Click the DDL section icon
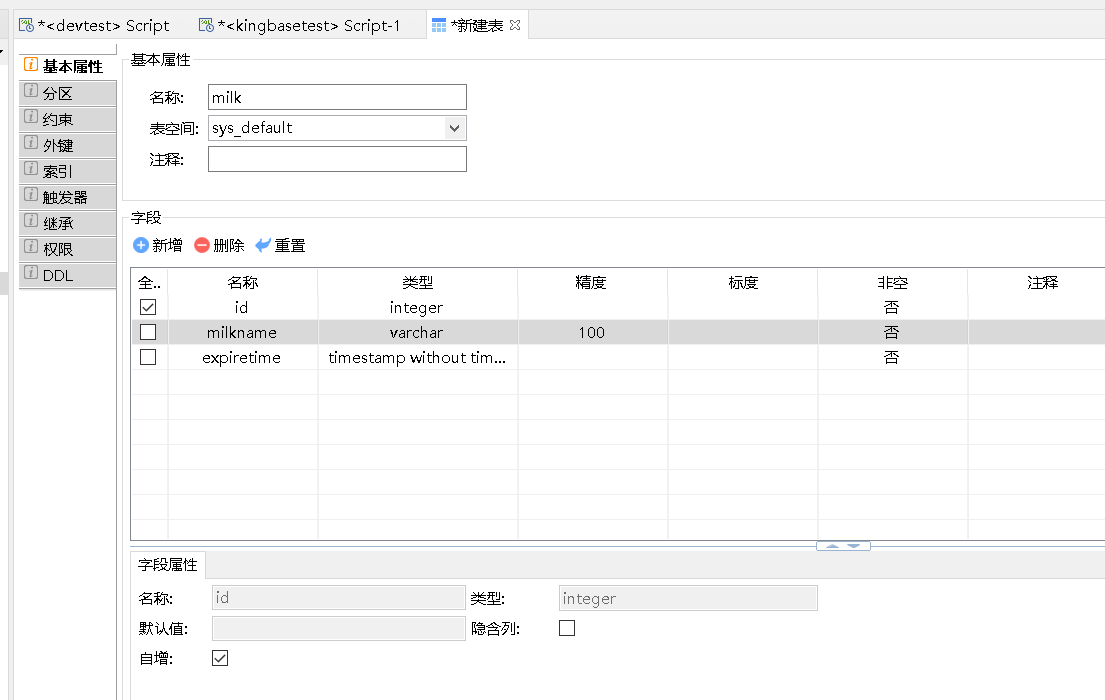This screenshot has height=700, width=1105. tap(31, 274)
